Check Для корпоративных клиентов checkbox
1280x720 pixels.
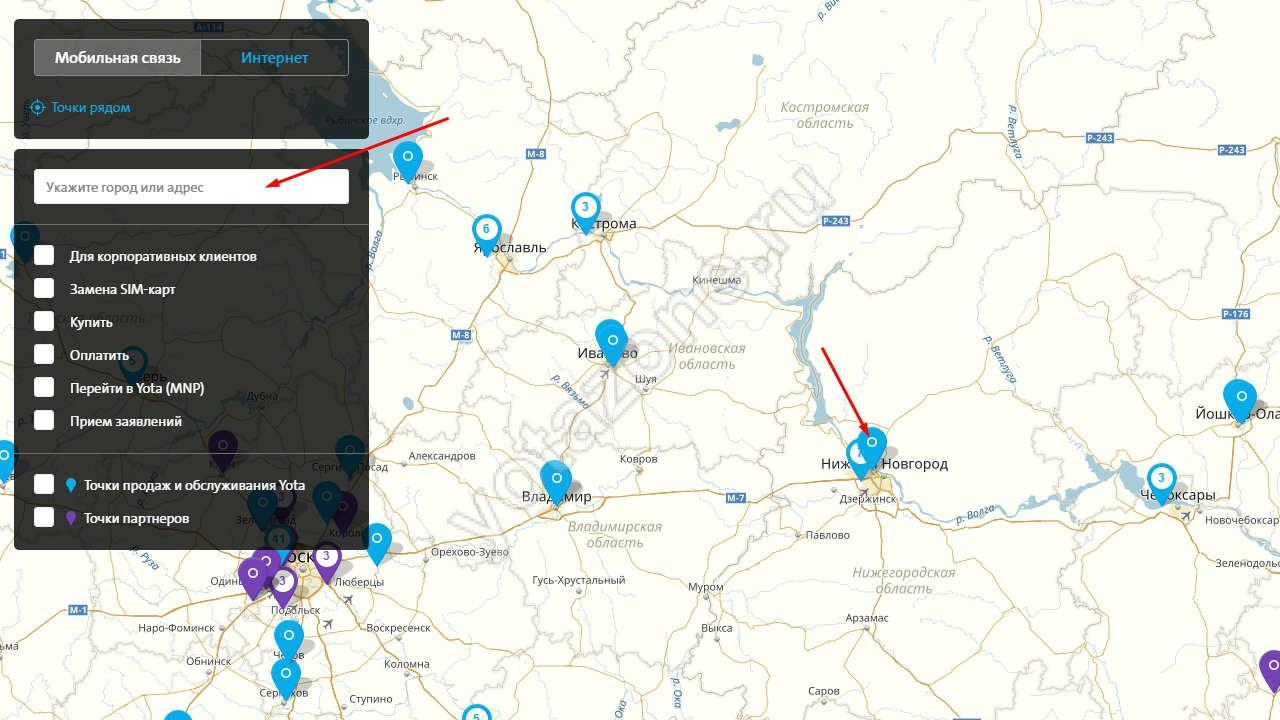point(44,255)
